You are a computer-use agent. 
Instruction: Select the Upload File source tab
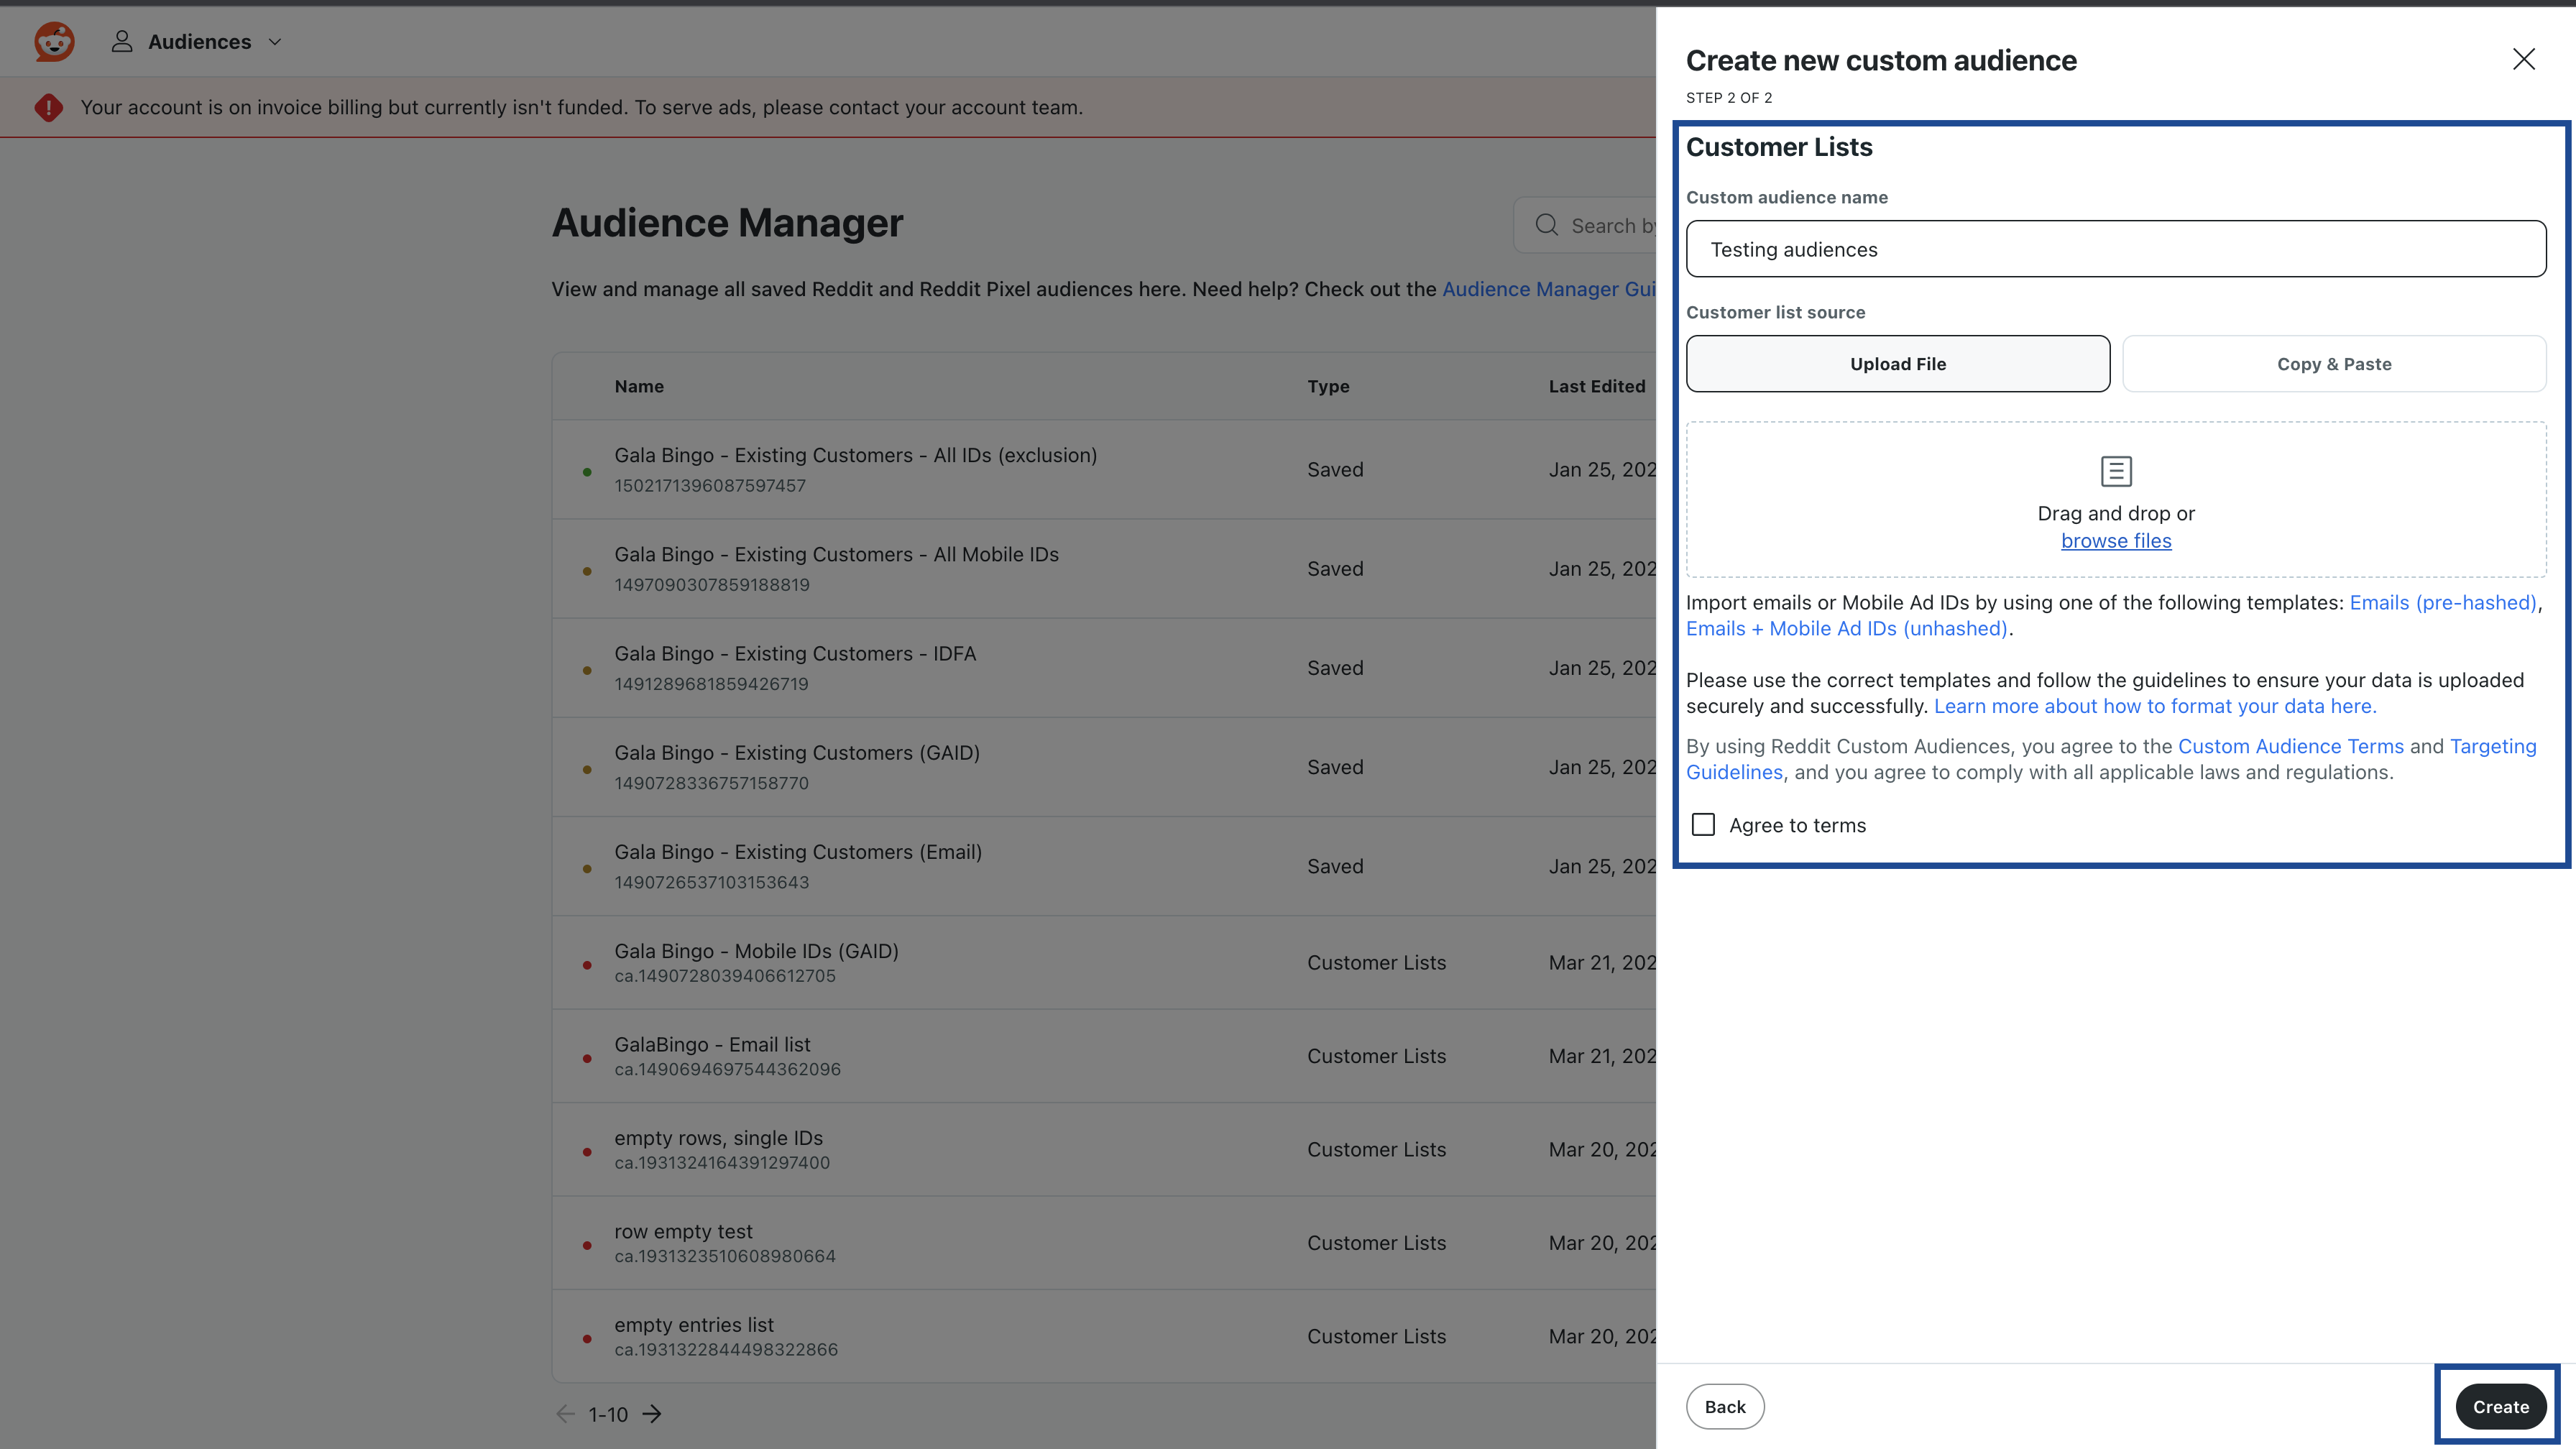1897,364
